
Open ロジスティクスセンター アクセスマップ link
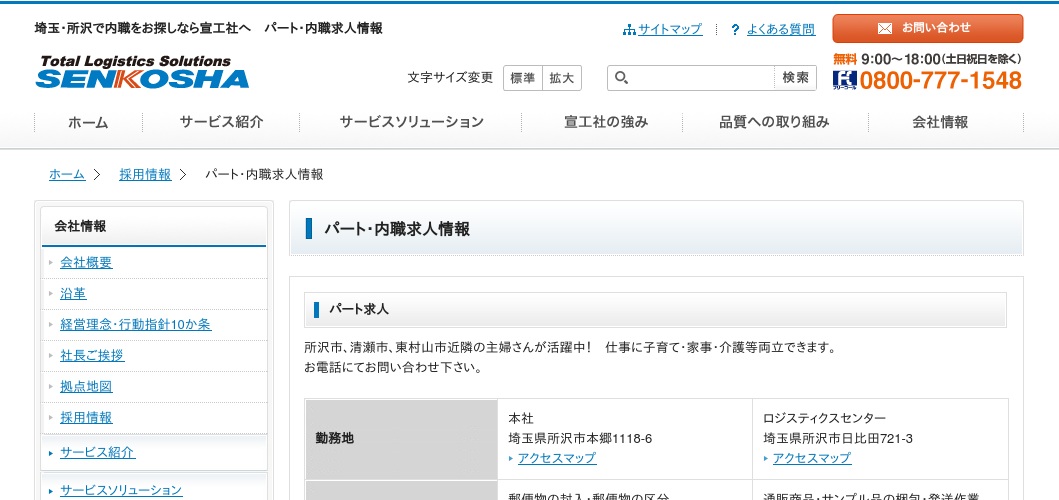pos(811,458)
